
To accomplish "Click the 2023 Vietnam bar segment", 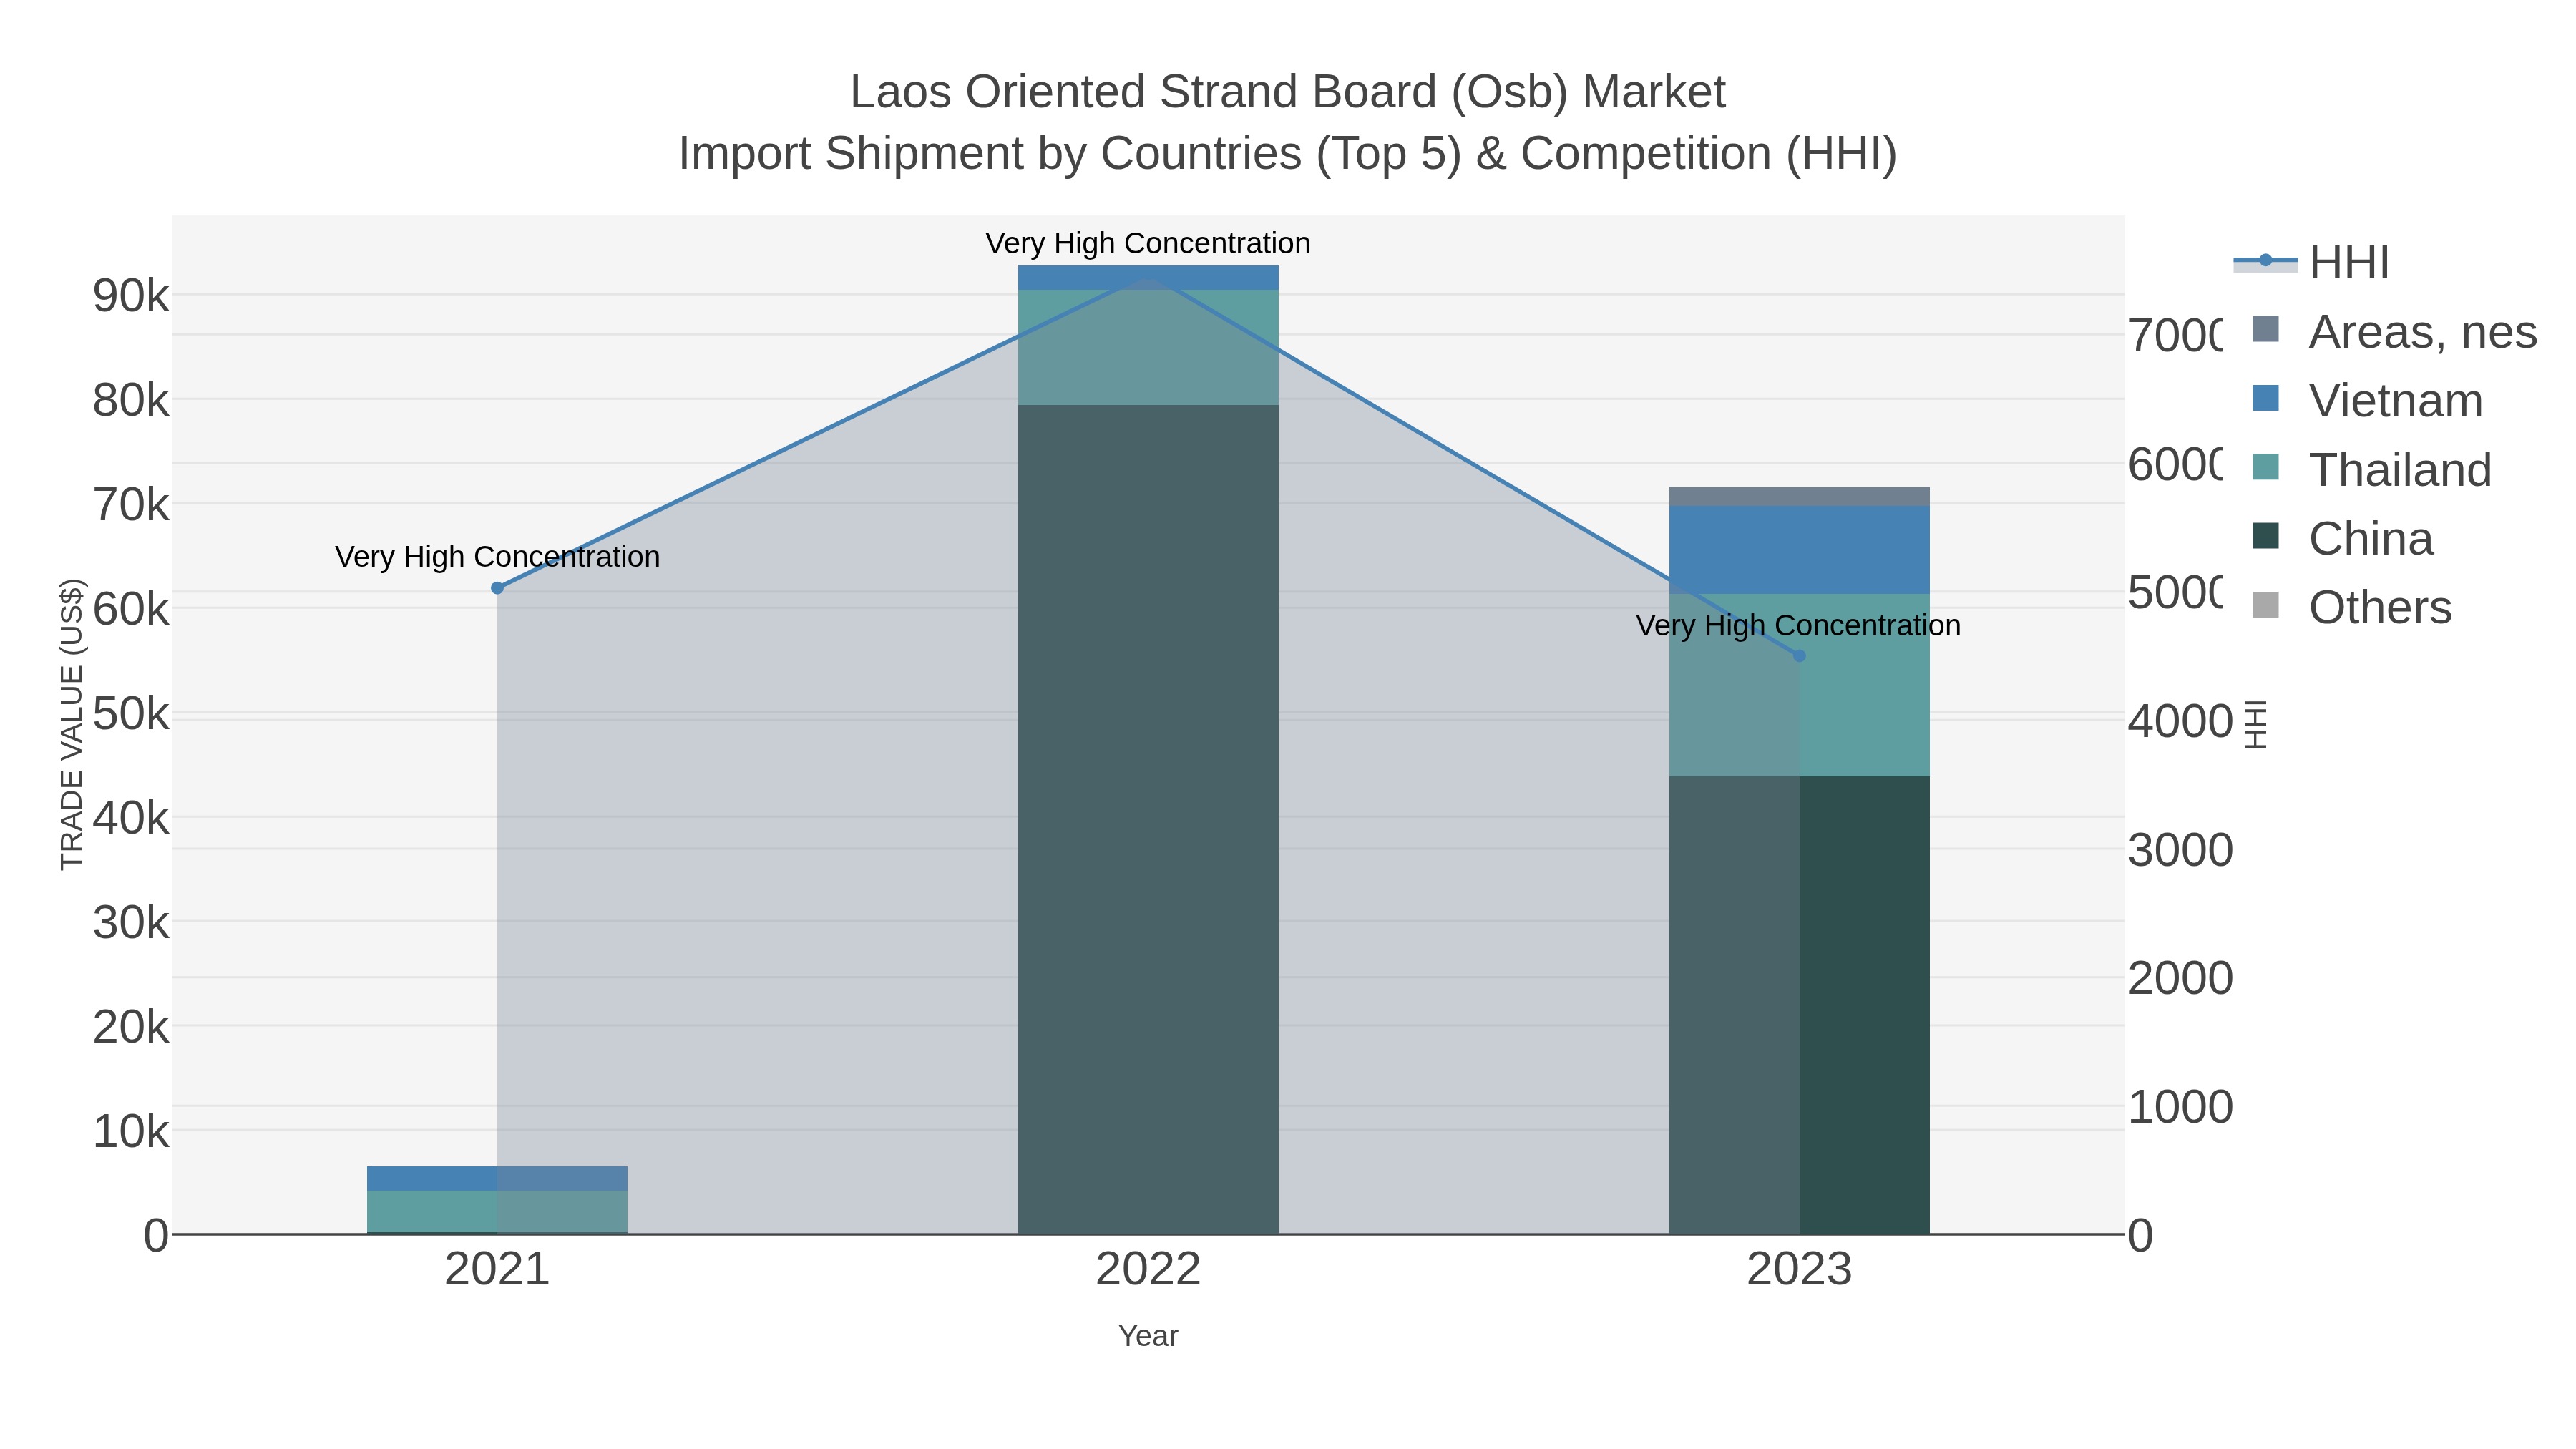I will [1799, 550].
